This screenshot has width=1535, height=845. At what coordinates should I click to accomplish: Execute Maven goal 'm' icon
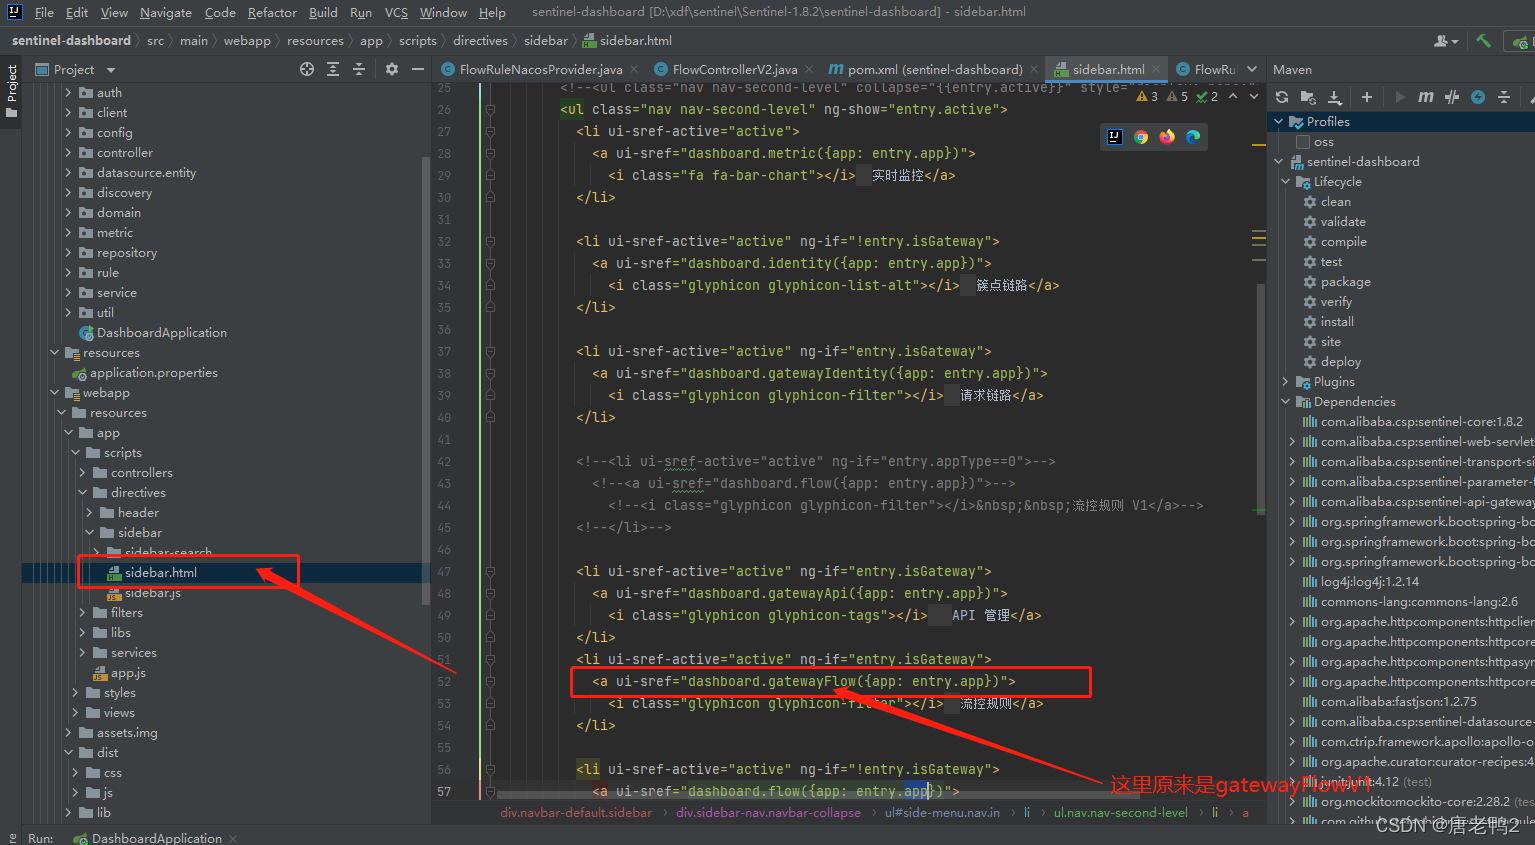pyautogui.click(x=1426, y=97)
